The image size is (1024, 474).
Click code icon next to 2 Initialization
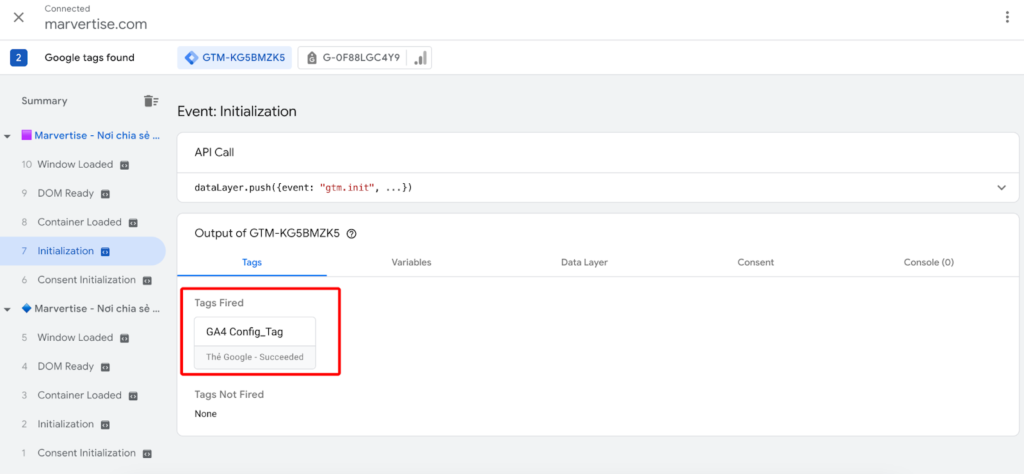(105, 424)
